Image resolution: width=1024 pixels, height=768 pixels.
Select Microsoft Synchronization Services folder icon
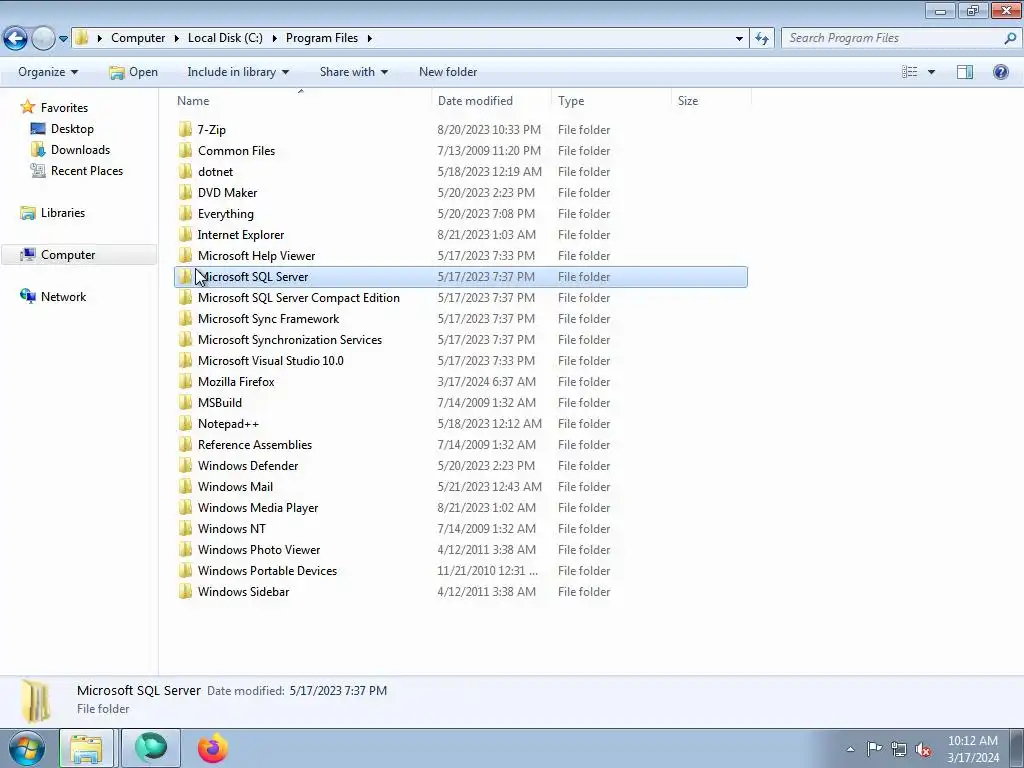click(185, 339)
